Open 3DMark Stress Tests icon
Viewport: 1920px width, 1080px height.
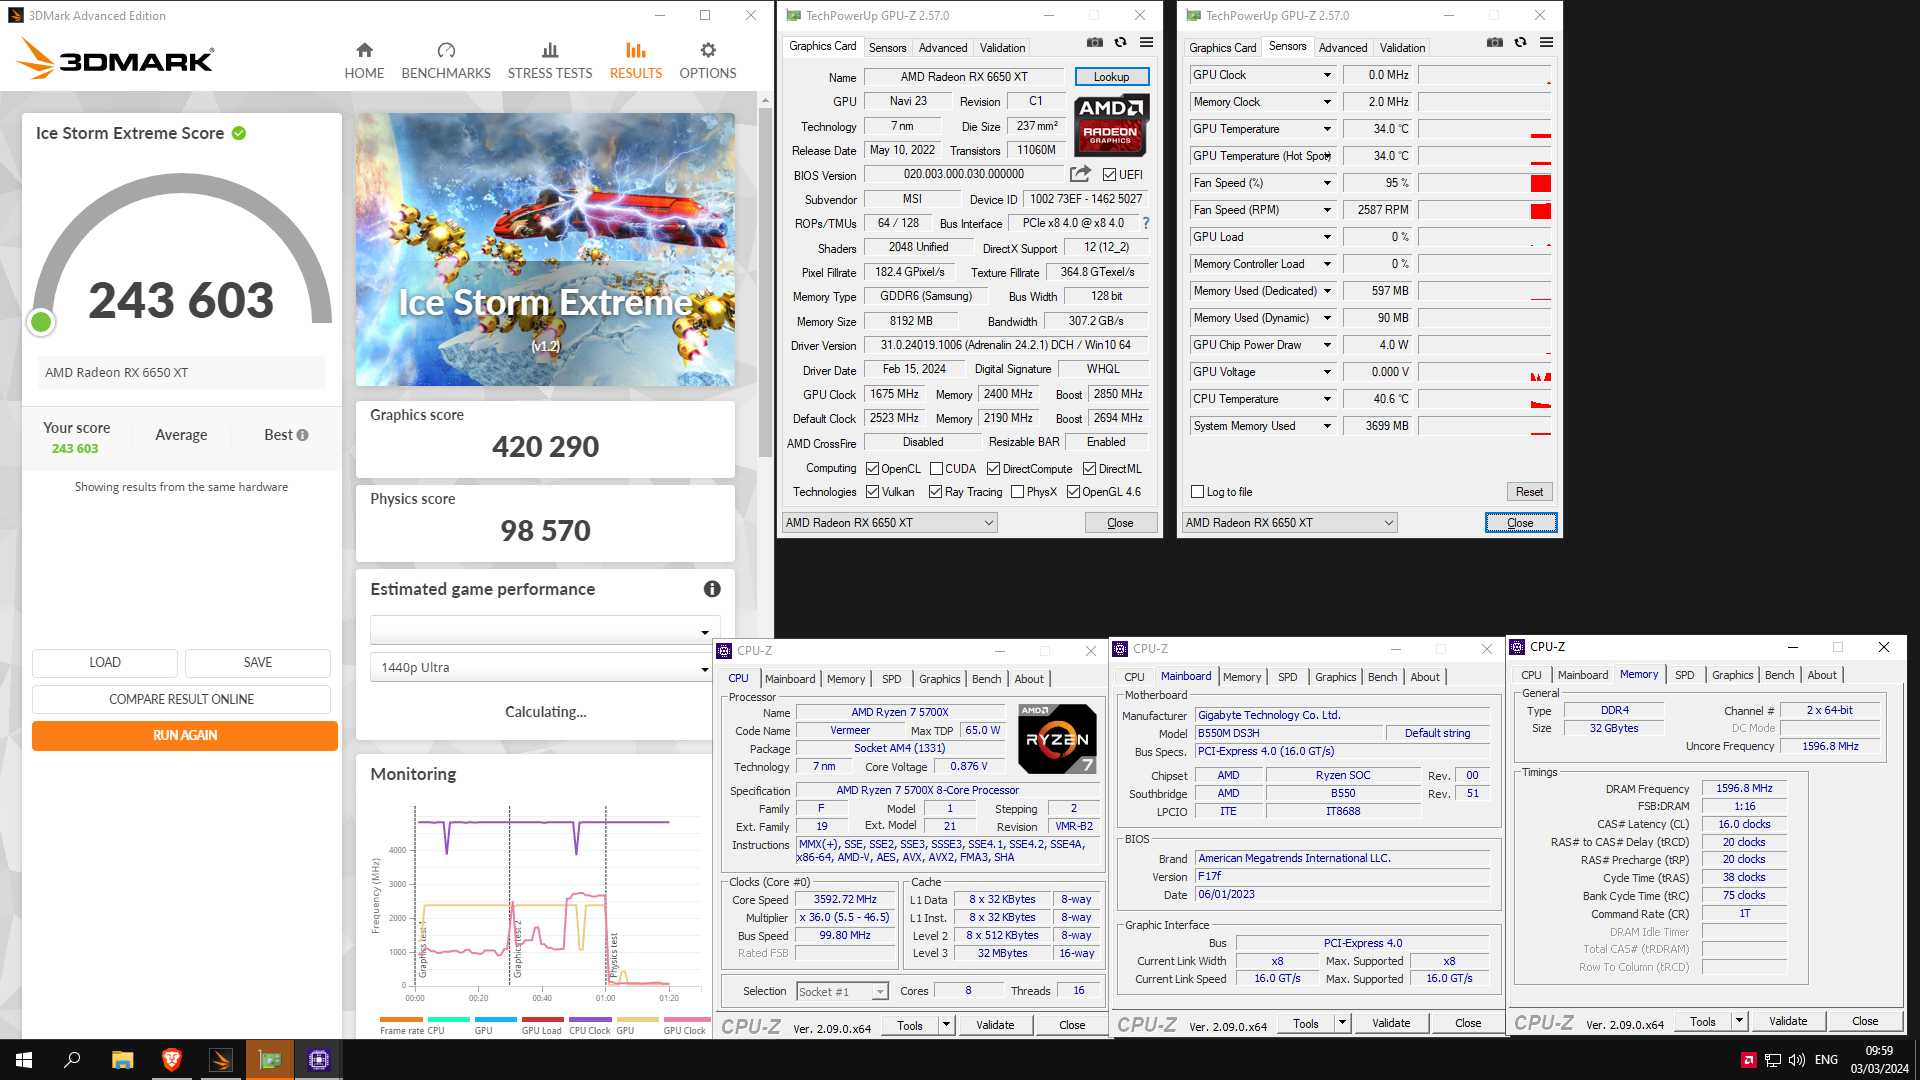(550, 50)
